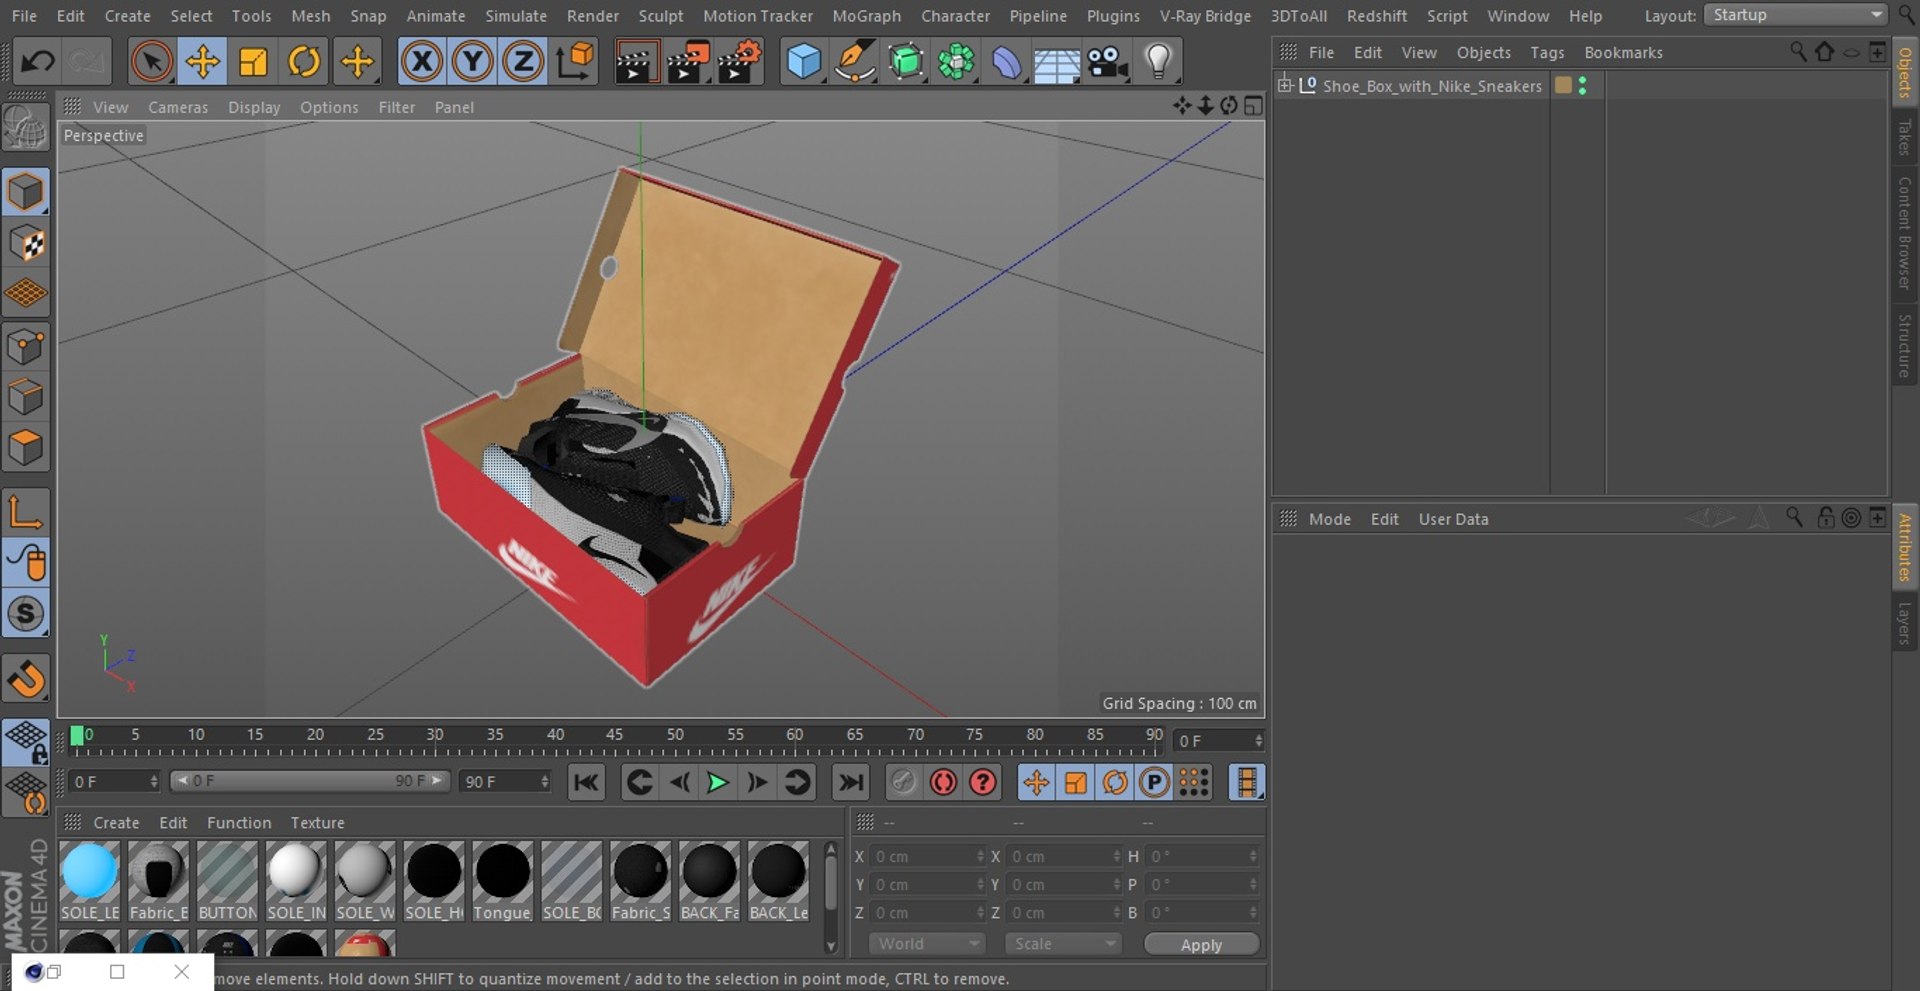Open Edit Render Settings

pos(740,62)
